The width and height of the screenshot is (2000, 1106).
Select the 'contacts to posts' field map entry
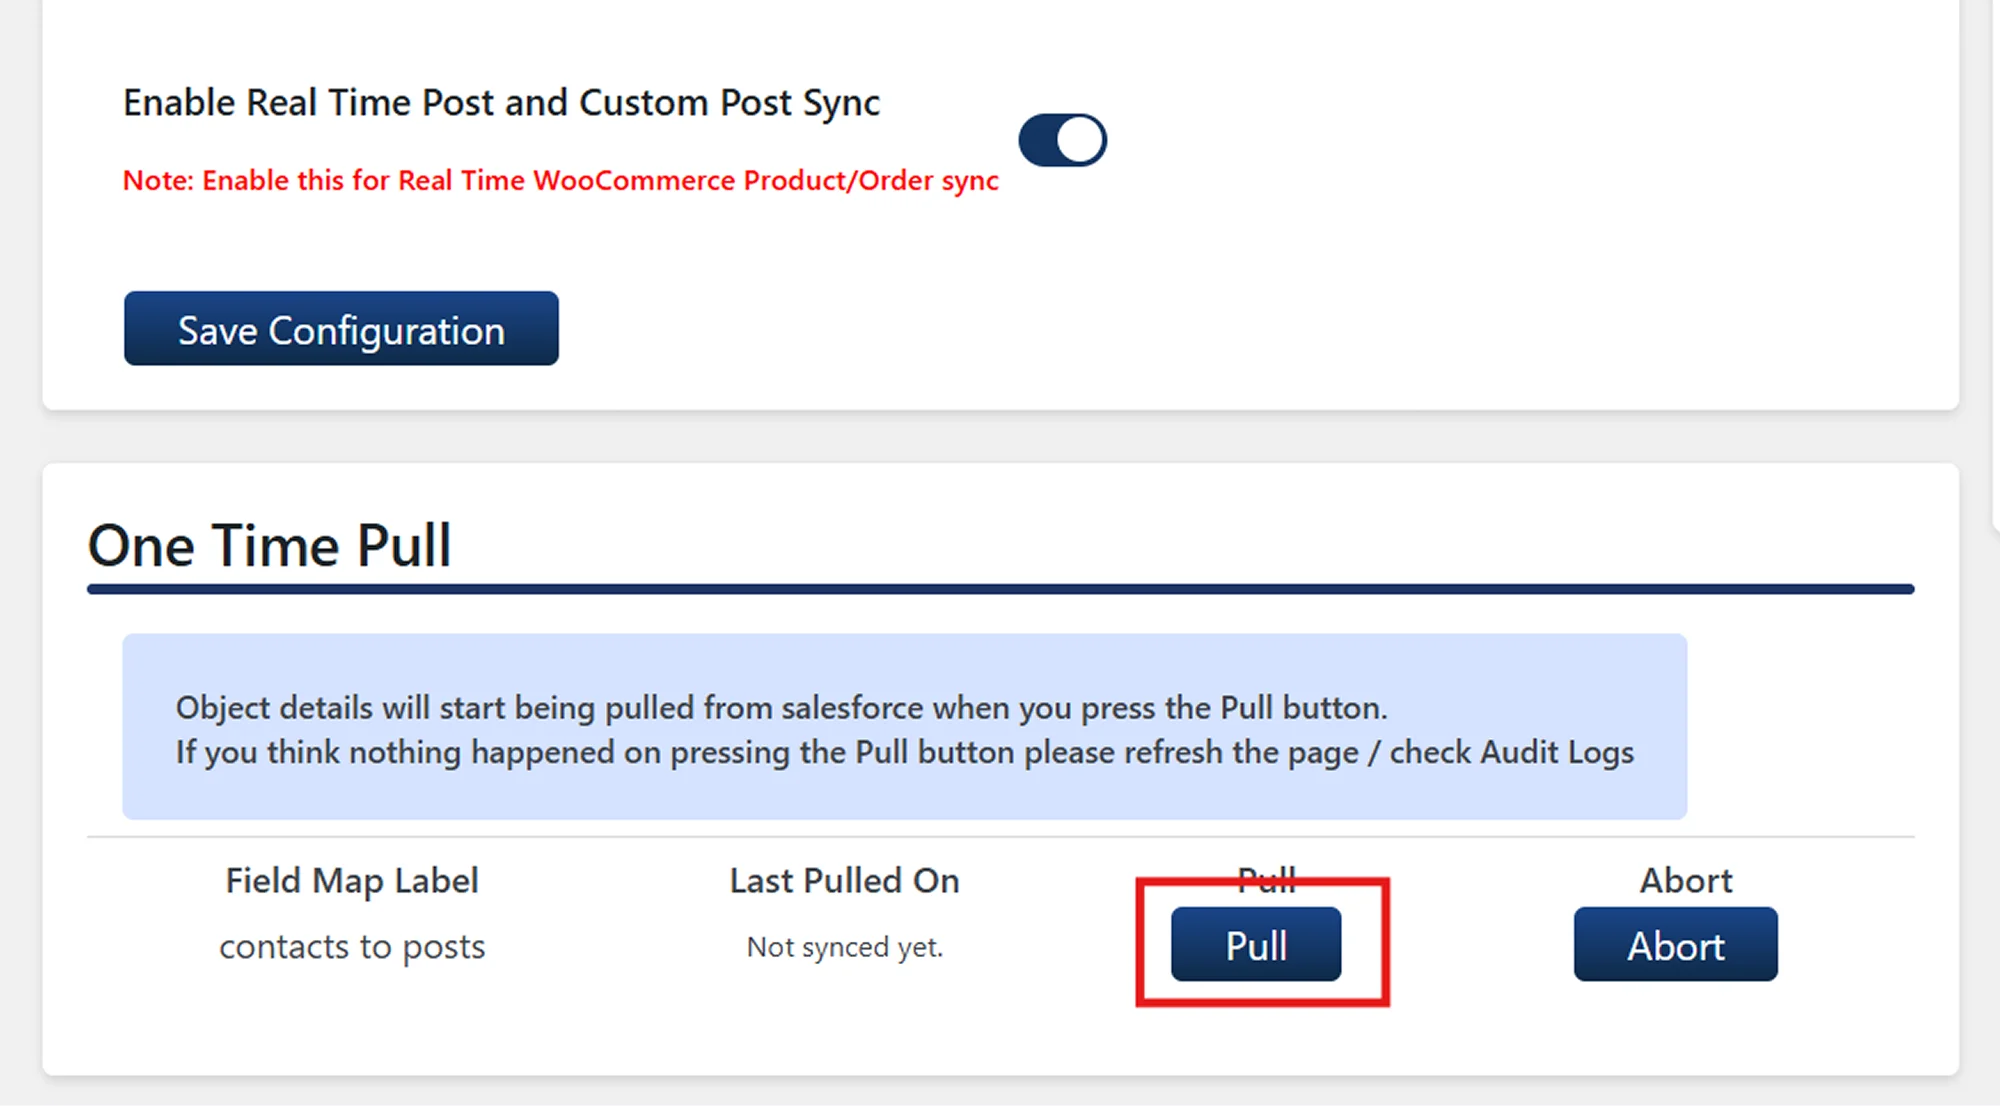tap(352, 947)
